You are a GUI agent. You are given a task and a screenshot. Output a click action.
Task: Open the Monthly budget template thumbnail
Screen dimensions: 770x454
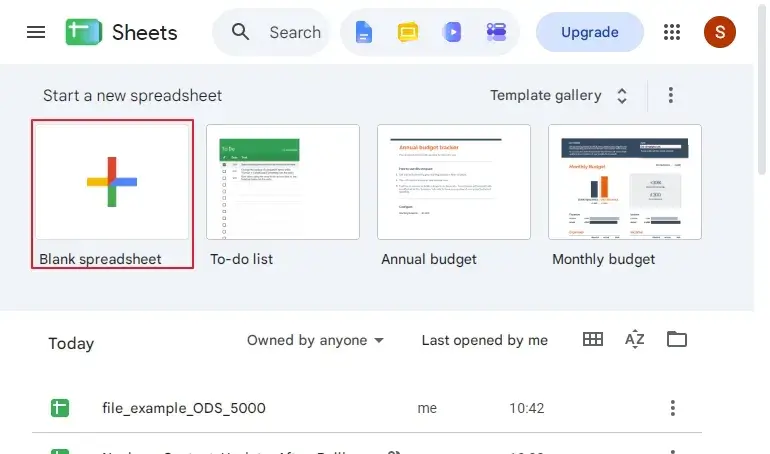pyautogui.click(x=625, y=182)
